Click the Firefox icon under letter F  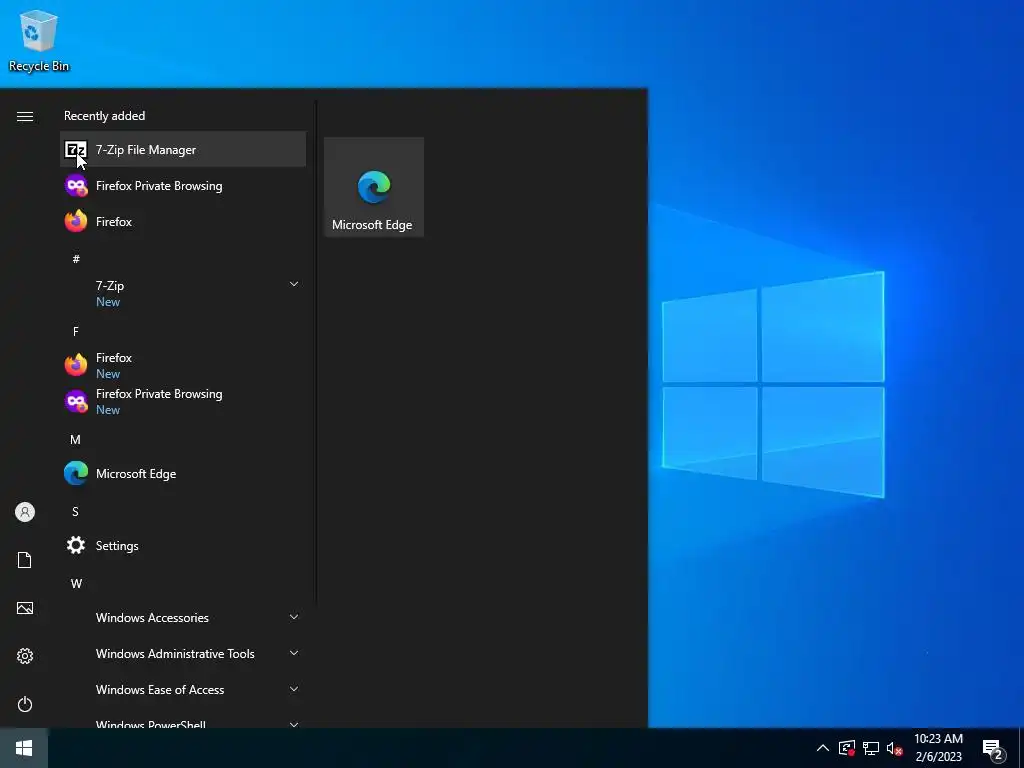(x=76, y=365)
